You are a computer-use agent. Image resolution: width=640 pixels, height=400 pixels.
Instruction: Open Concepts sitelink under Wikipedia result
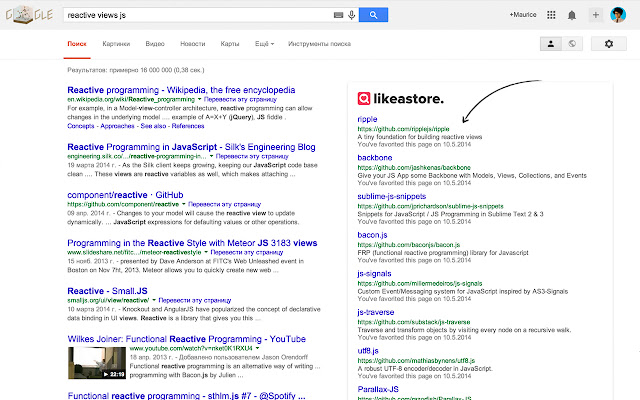pyautogui.click(x=81, y=126)
